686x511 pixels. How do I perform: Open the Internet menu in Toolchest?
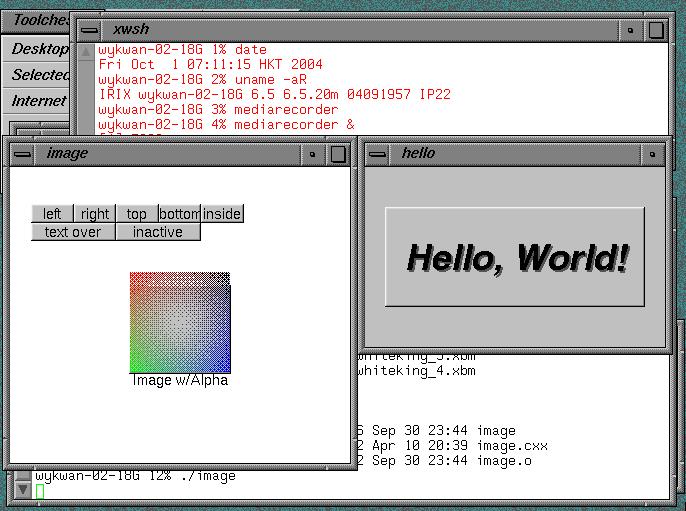pyautogui.click(x=36, y=101)
